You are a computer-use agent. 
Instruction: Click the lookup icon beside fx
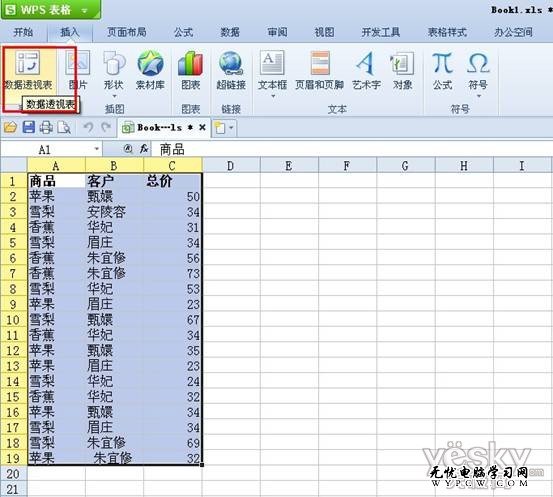[128, 149]
